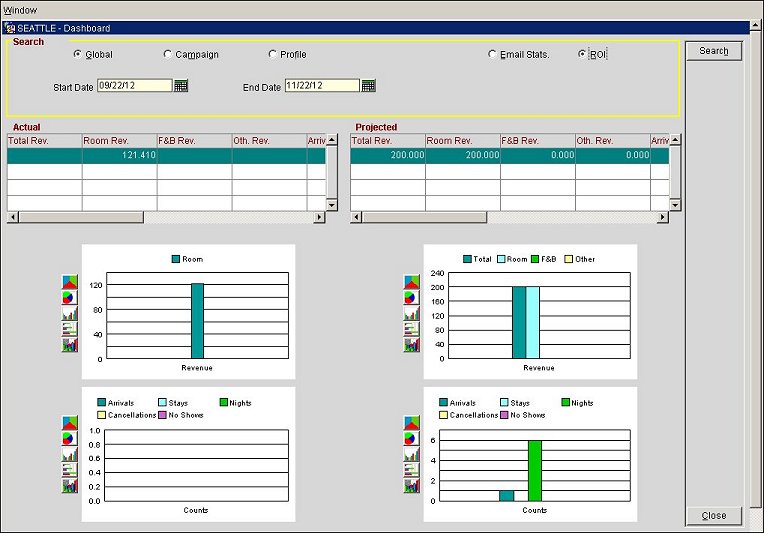Click Projected grid Total Rev. column header

point(388,141)
